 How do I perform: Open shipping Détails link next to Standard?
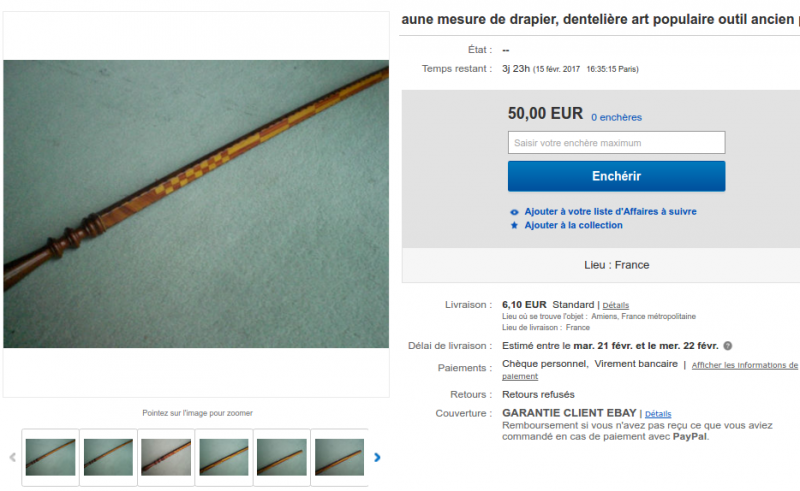tap(616, 305)
